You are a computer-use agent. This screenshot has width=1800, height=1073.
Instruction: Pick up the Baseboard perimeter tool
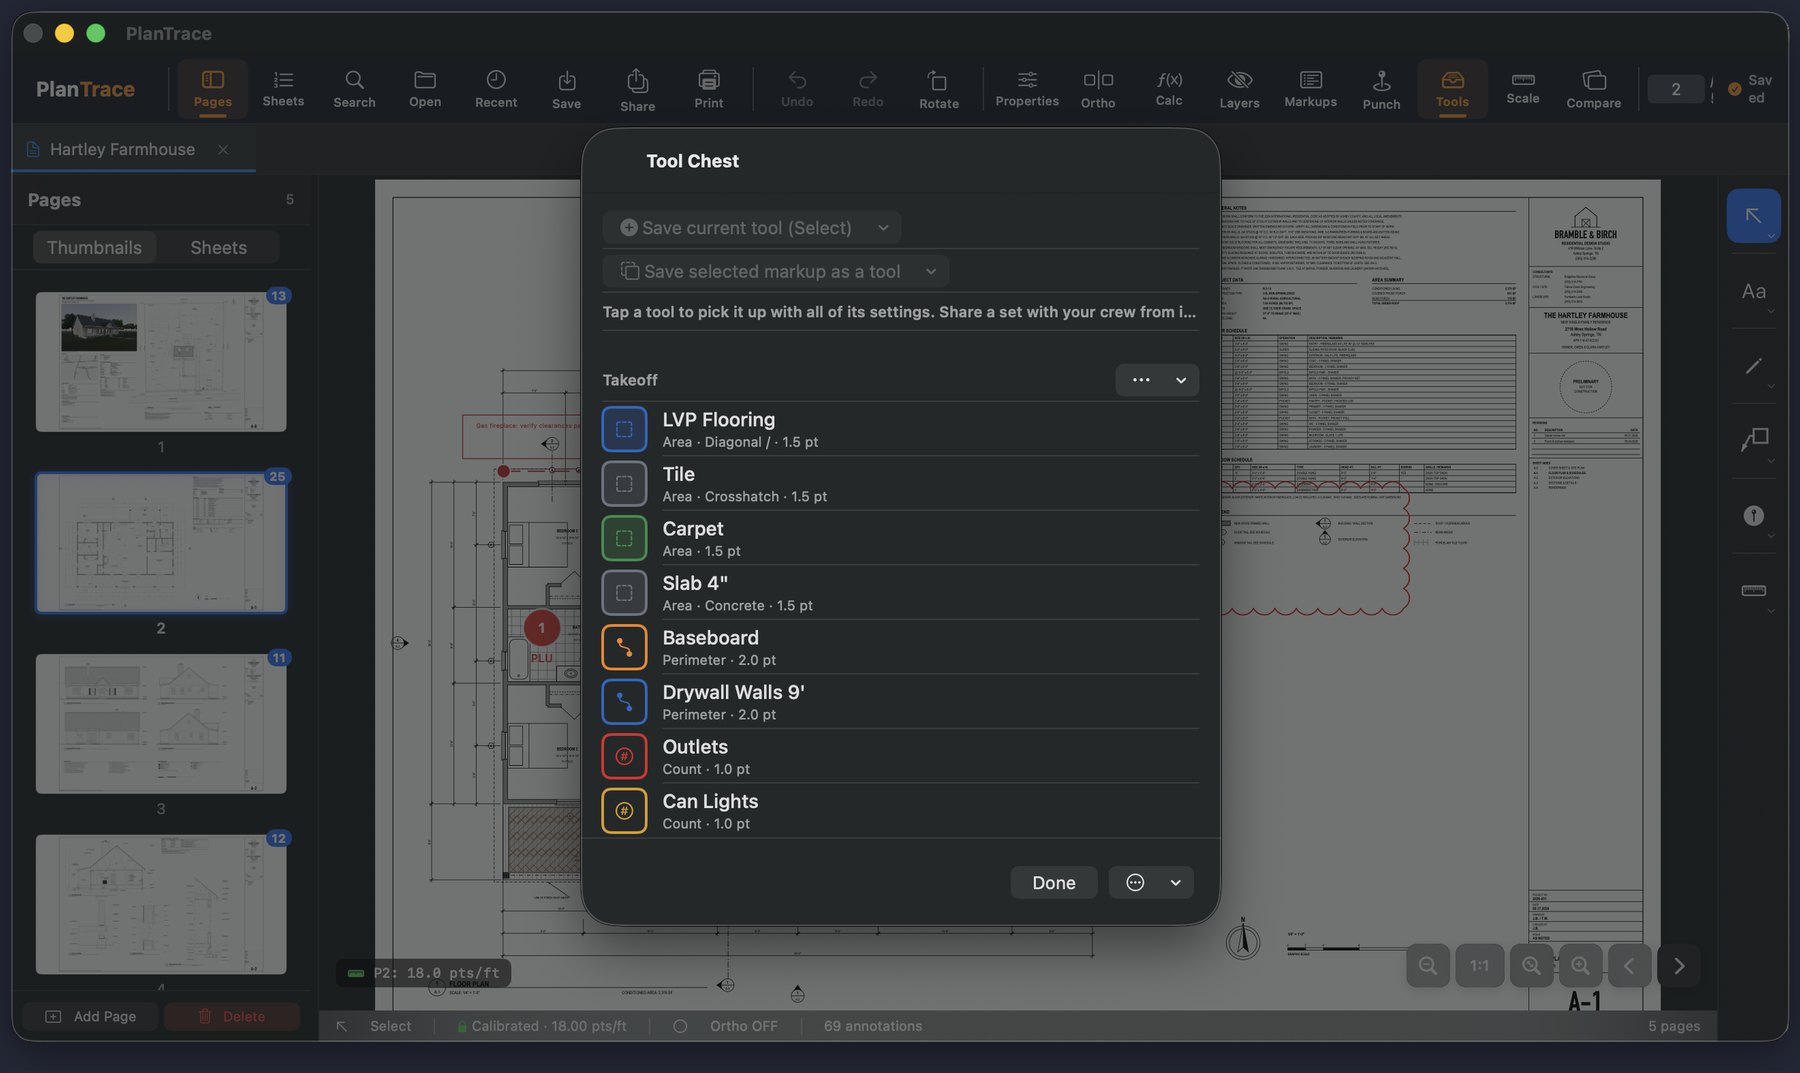(900, 647)
